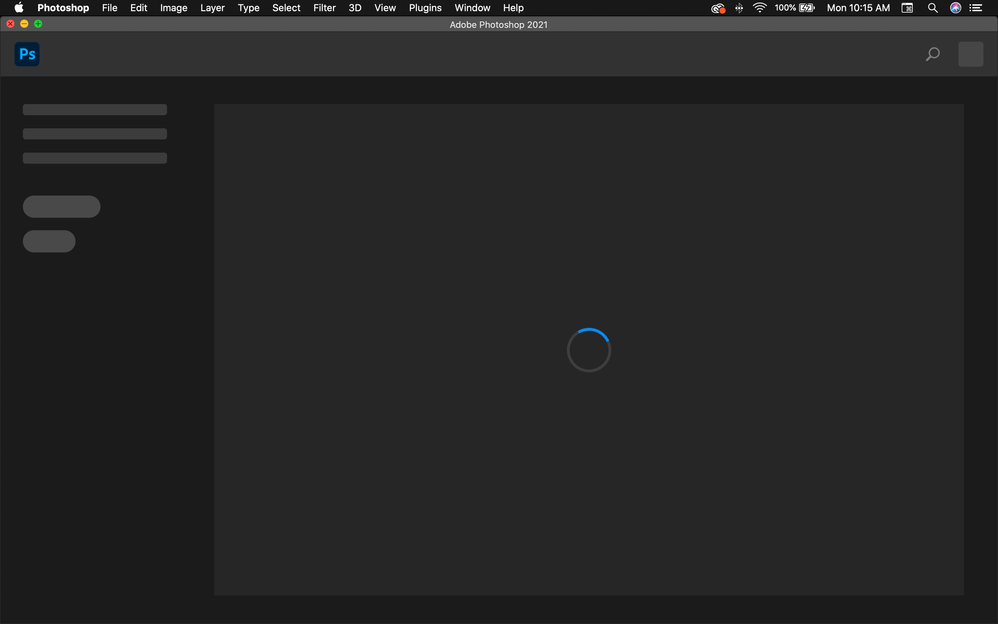Close the Photoshop window with red button
The image size is (998, 624).
coord(10,24)
